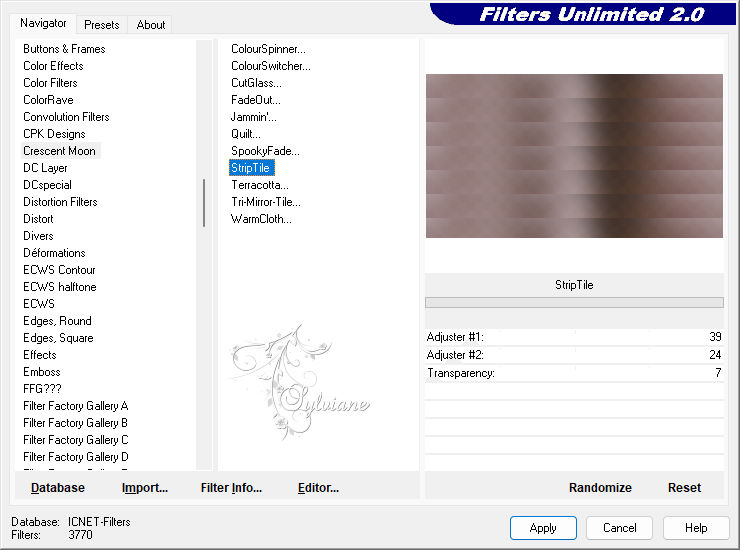Select Emboss category
The height and width of the screenshot is (550, 740).
pyautogui.click(x=42, y=372)
